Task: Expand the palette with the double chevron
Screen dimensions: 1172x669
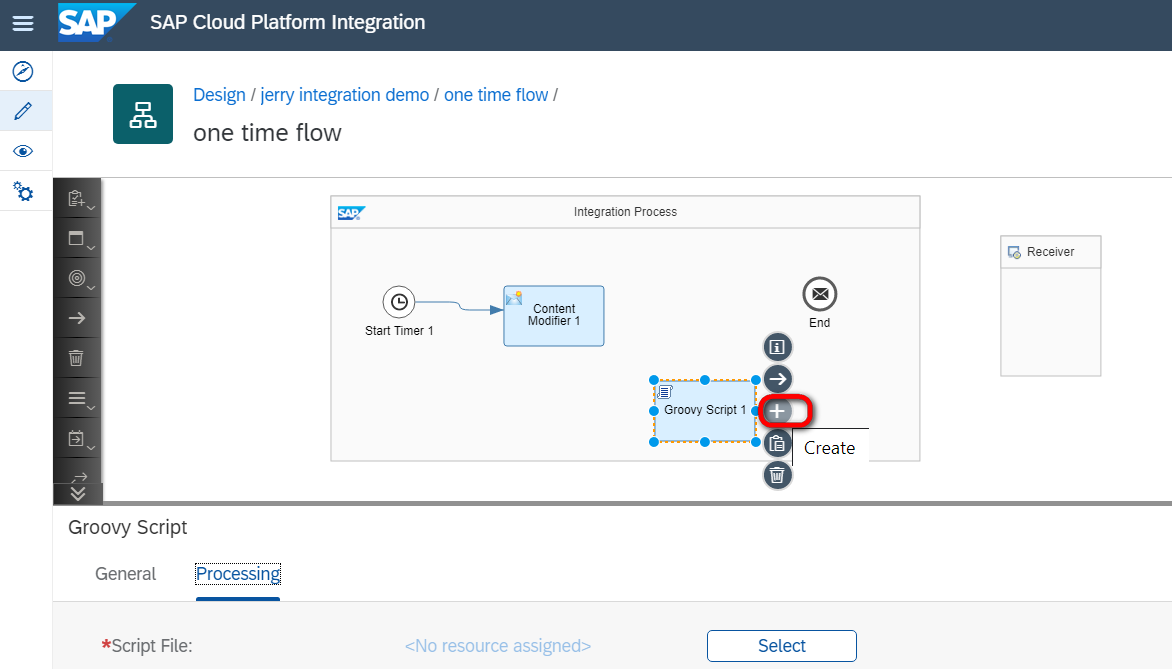Action: pyautogui.click(x=78, y=492)
